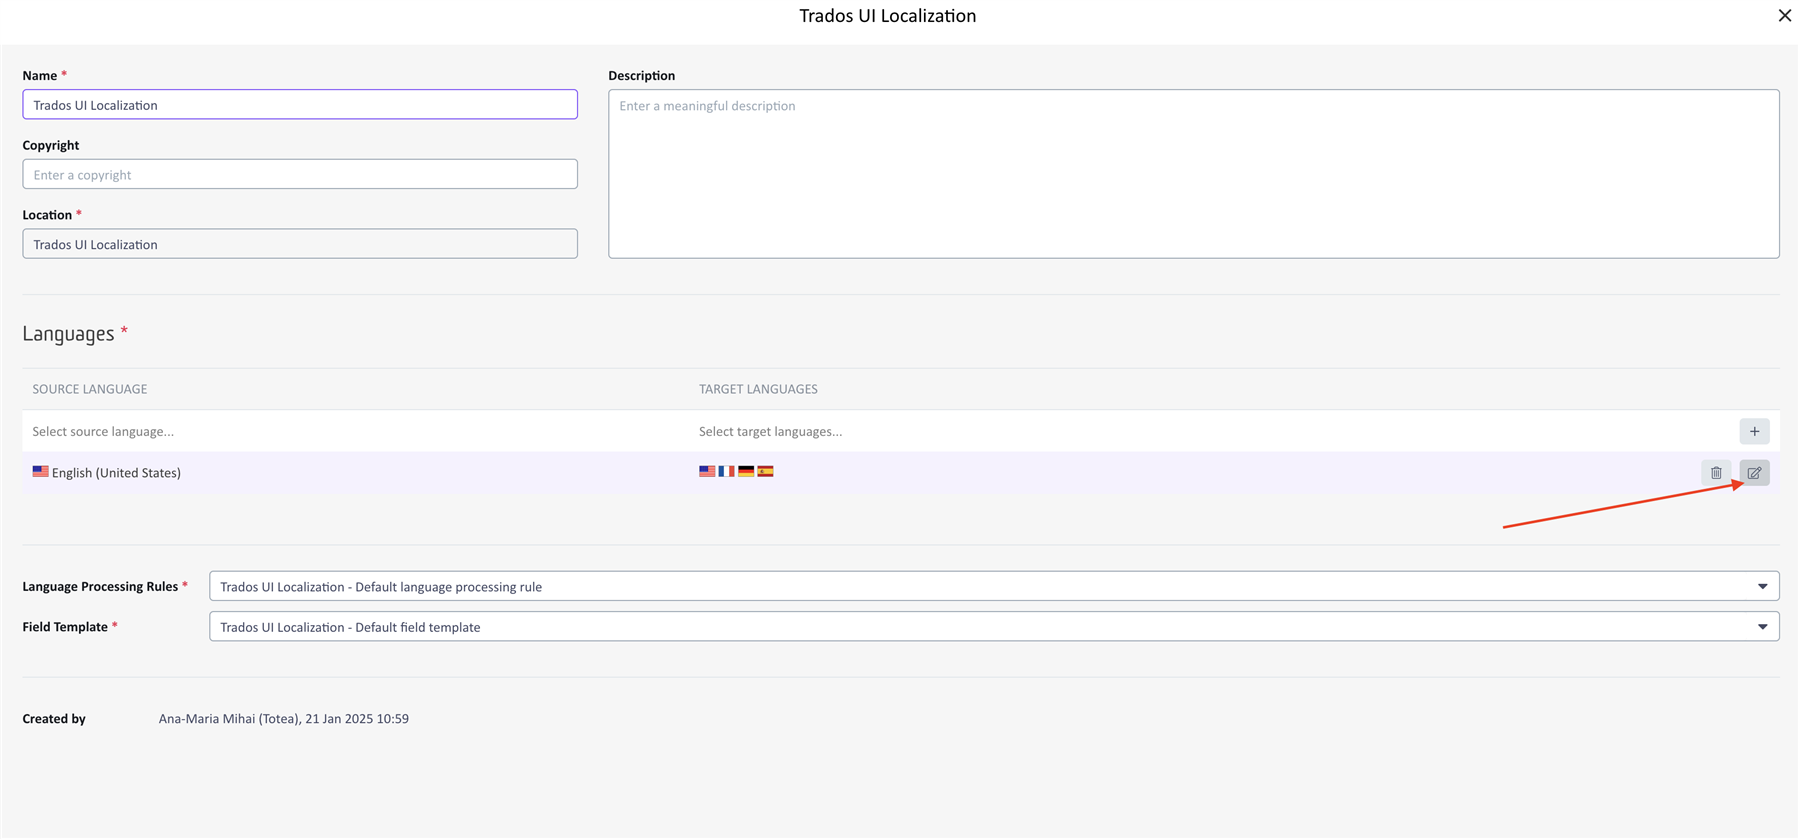Expand the Field Template dropdown arrow
The image size is (1799, 839).
click(1762, 627)
